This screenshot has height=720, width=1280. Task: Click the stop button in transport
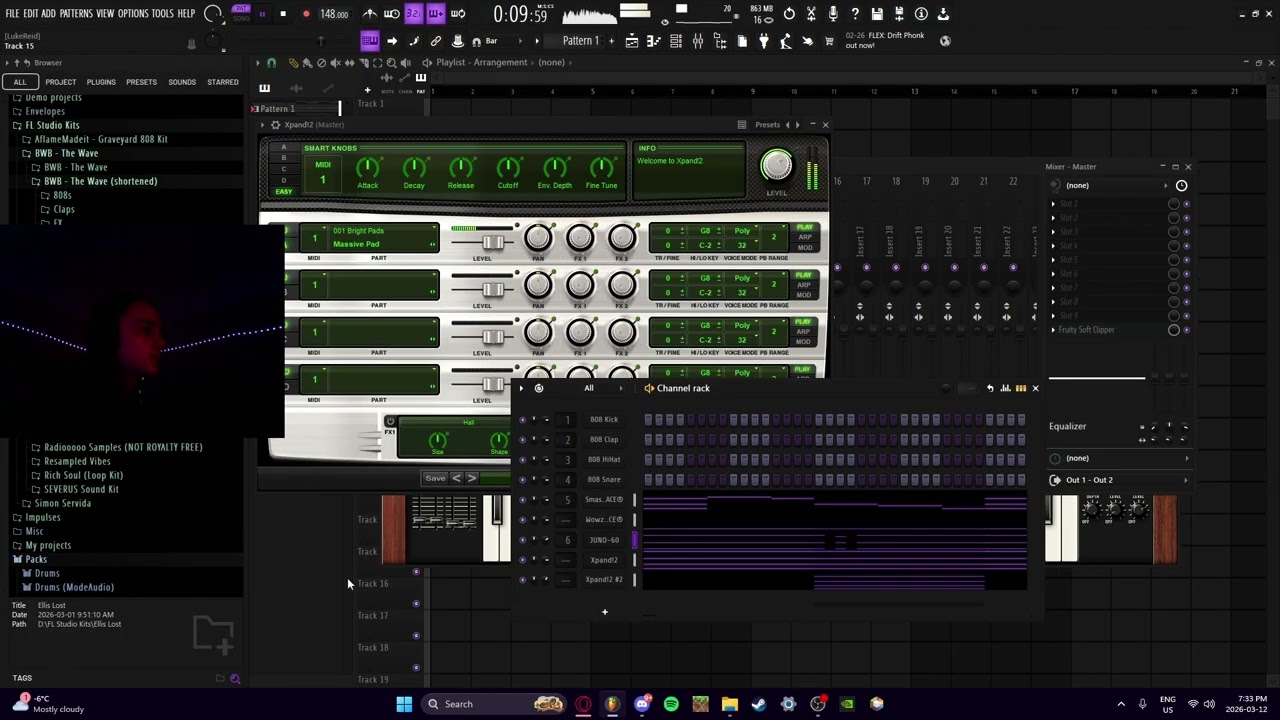(283, 14)
